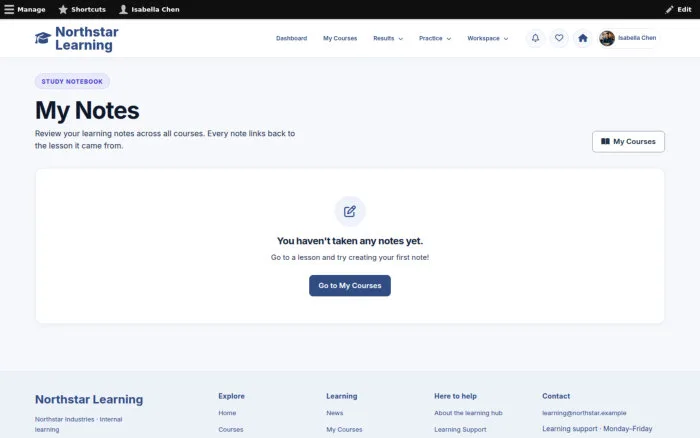This screenshot has height=438, width=700.
Task: Click the Shortcuts star icon
Action: [x=63, y=9]
